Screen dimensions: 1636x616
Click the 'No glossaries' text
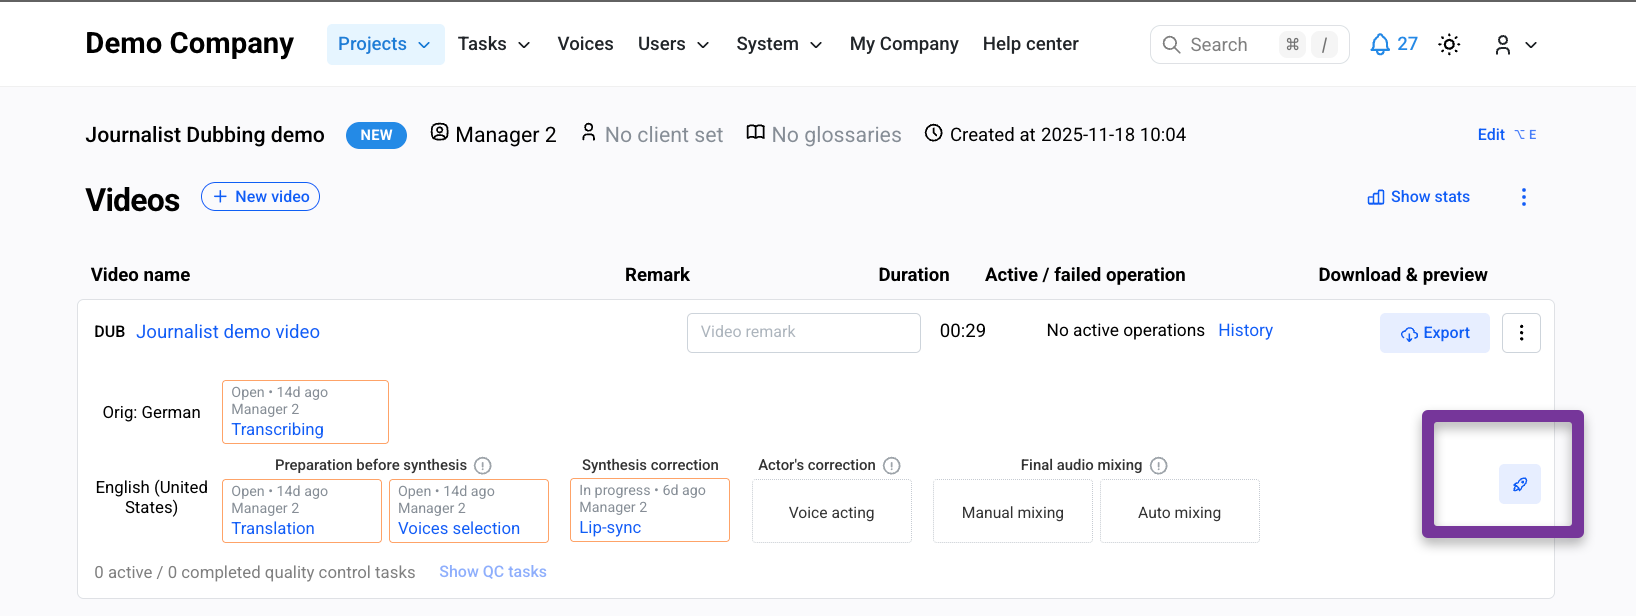tap(836, 135)
